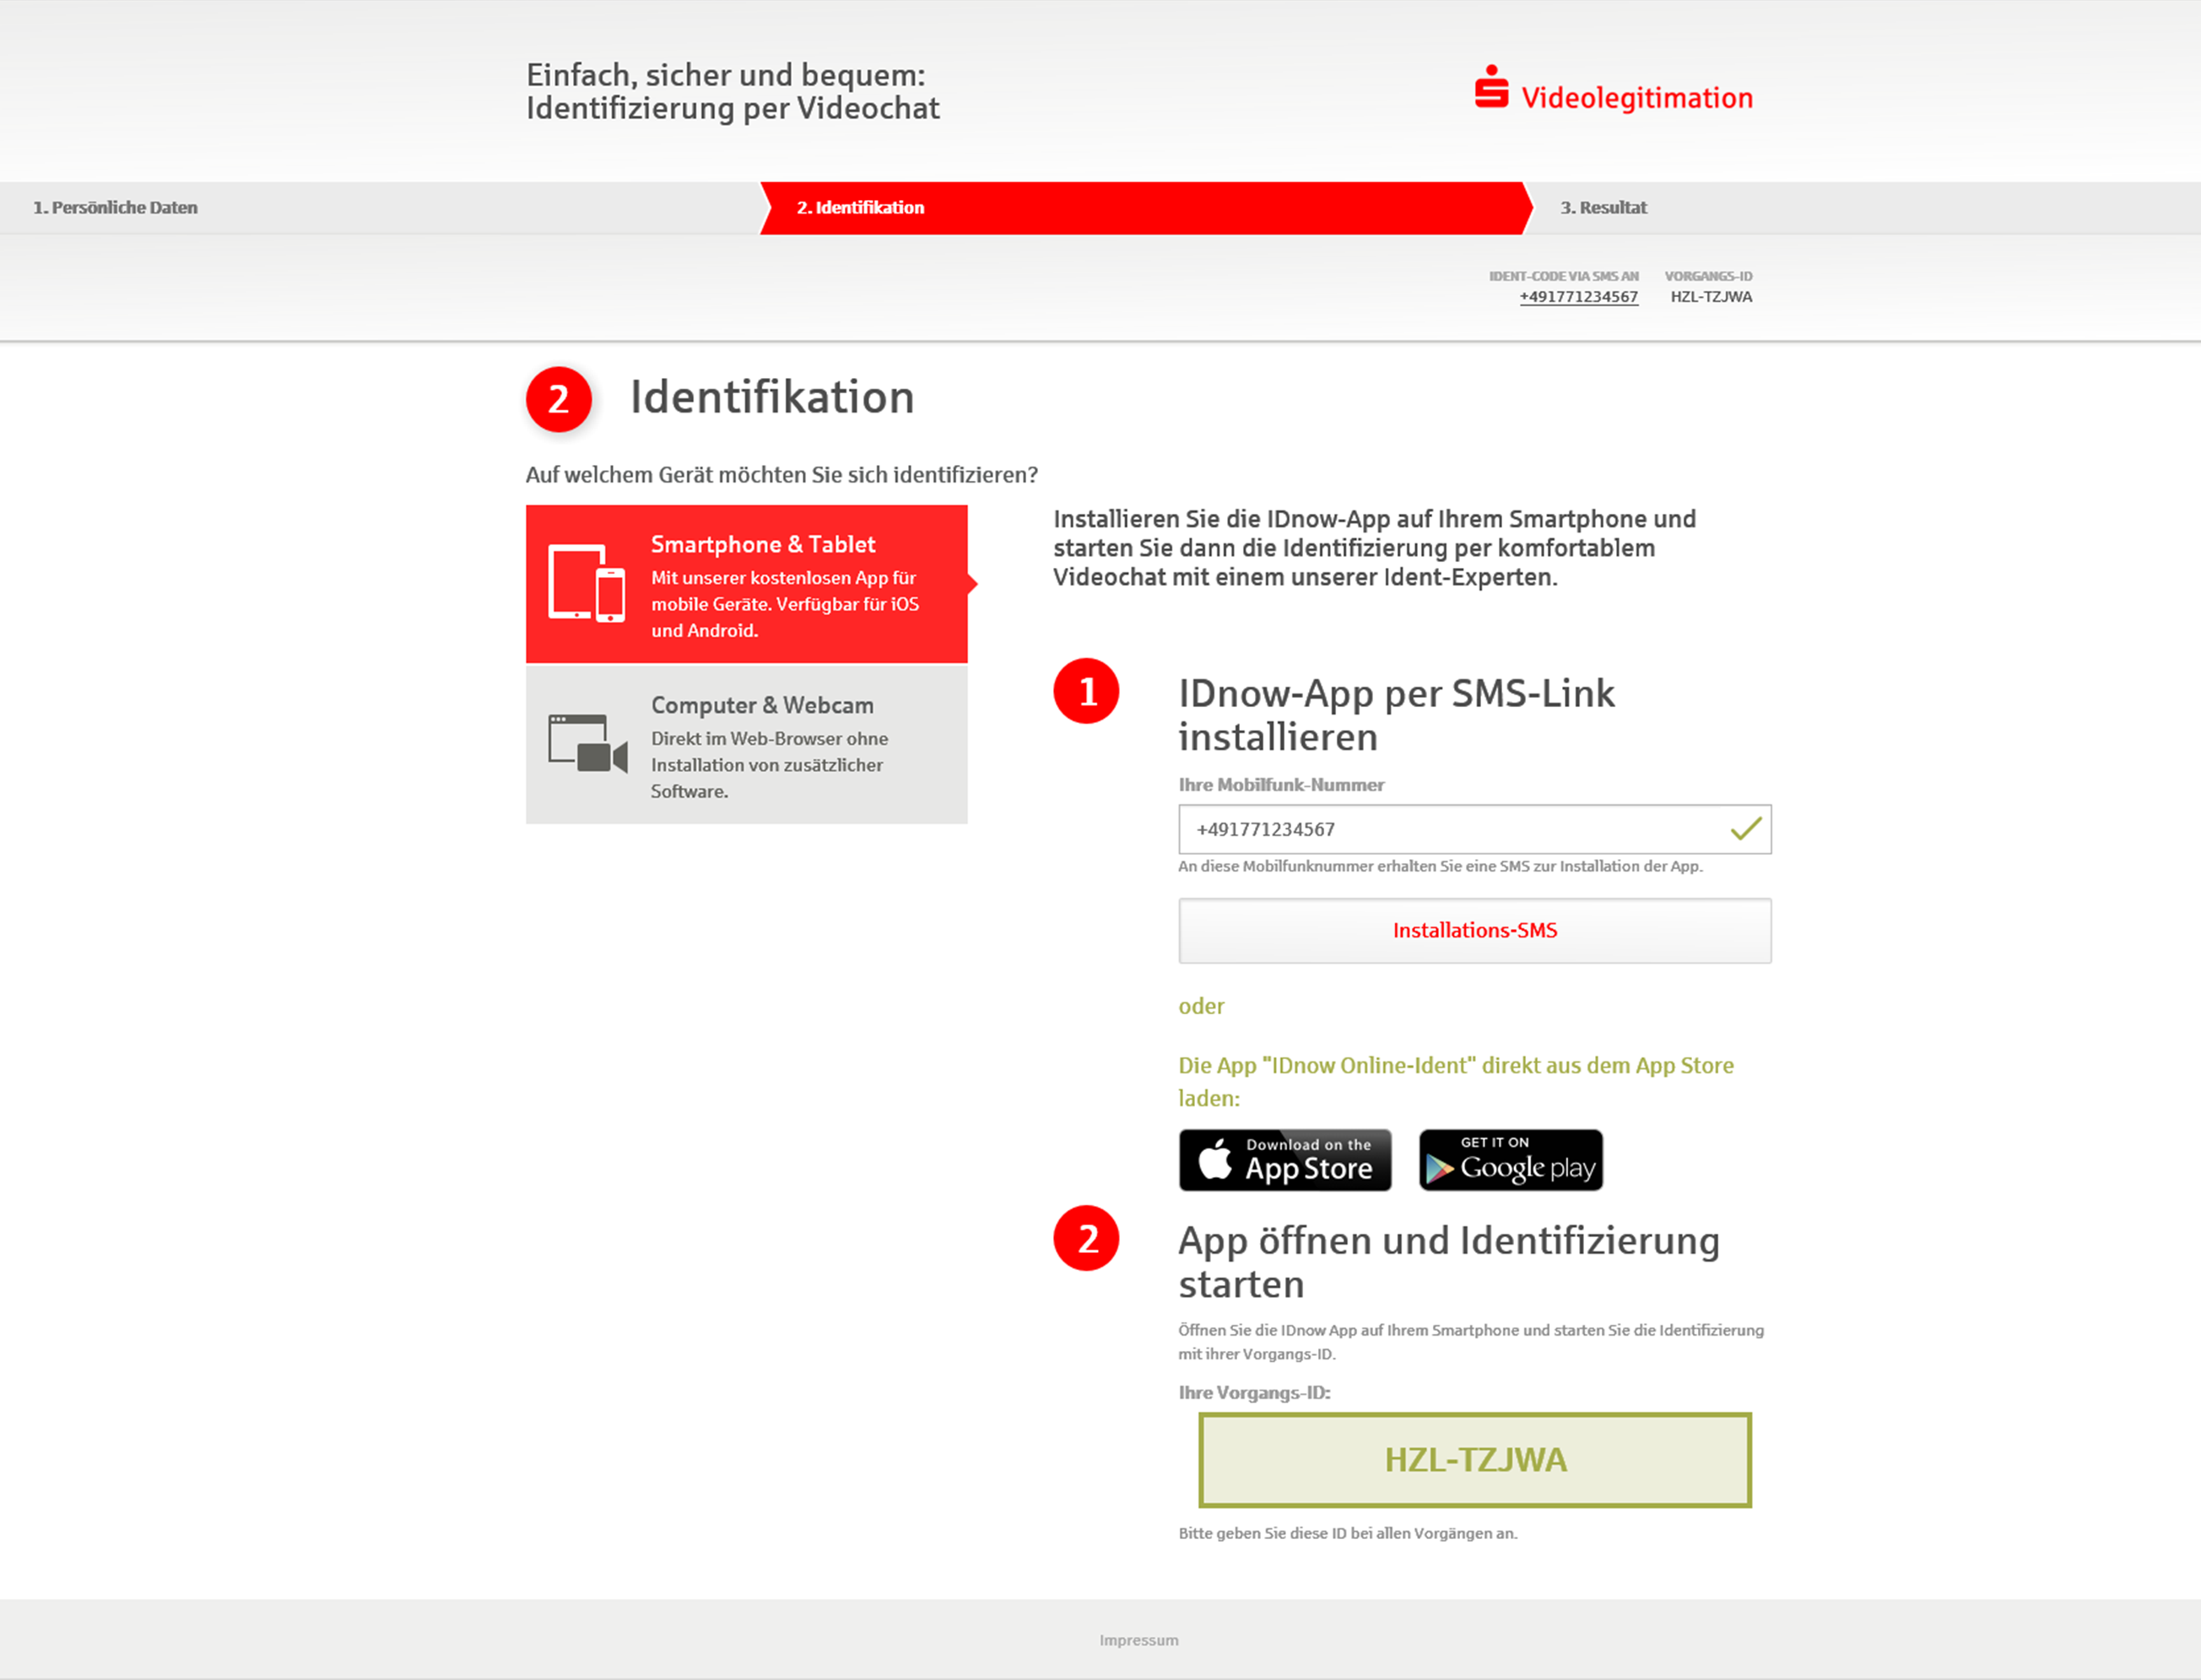Click the Mobilfunk-Nummer input field
2201x1680 pixels.
click(x=1475, y=829)
